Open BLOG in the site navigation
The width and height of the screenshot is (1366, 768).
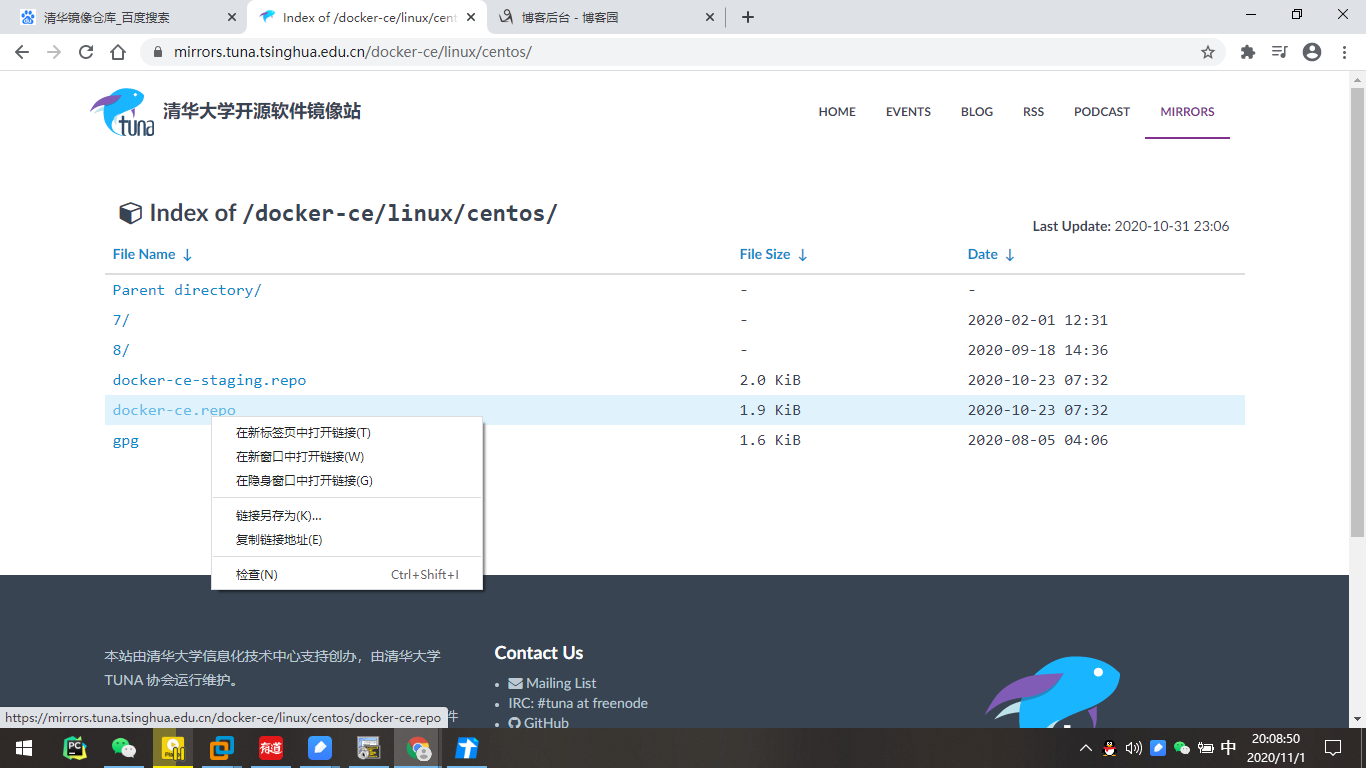tap(977, 112)
